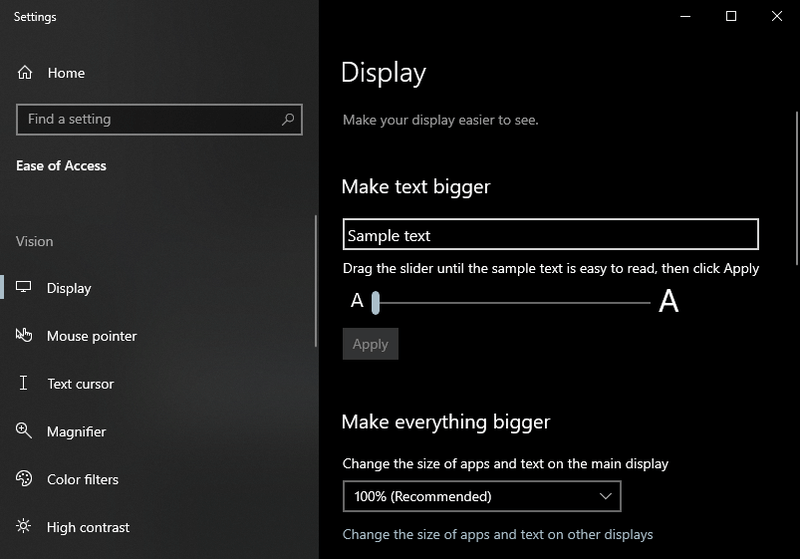The height and width of the screenshot is (559, 800).
Task: Click the large A text size label
Action: coord(668,300)
